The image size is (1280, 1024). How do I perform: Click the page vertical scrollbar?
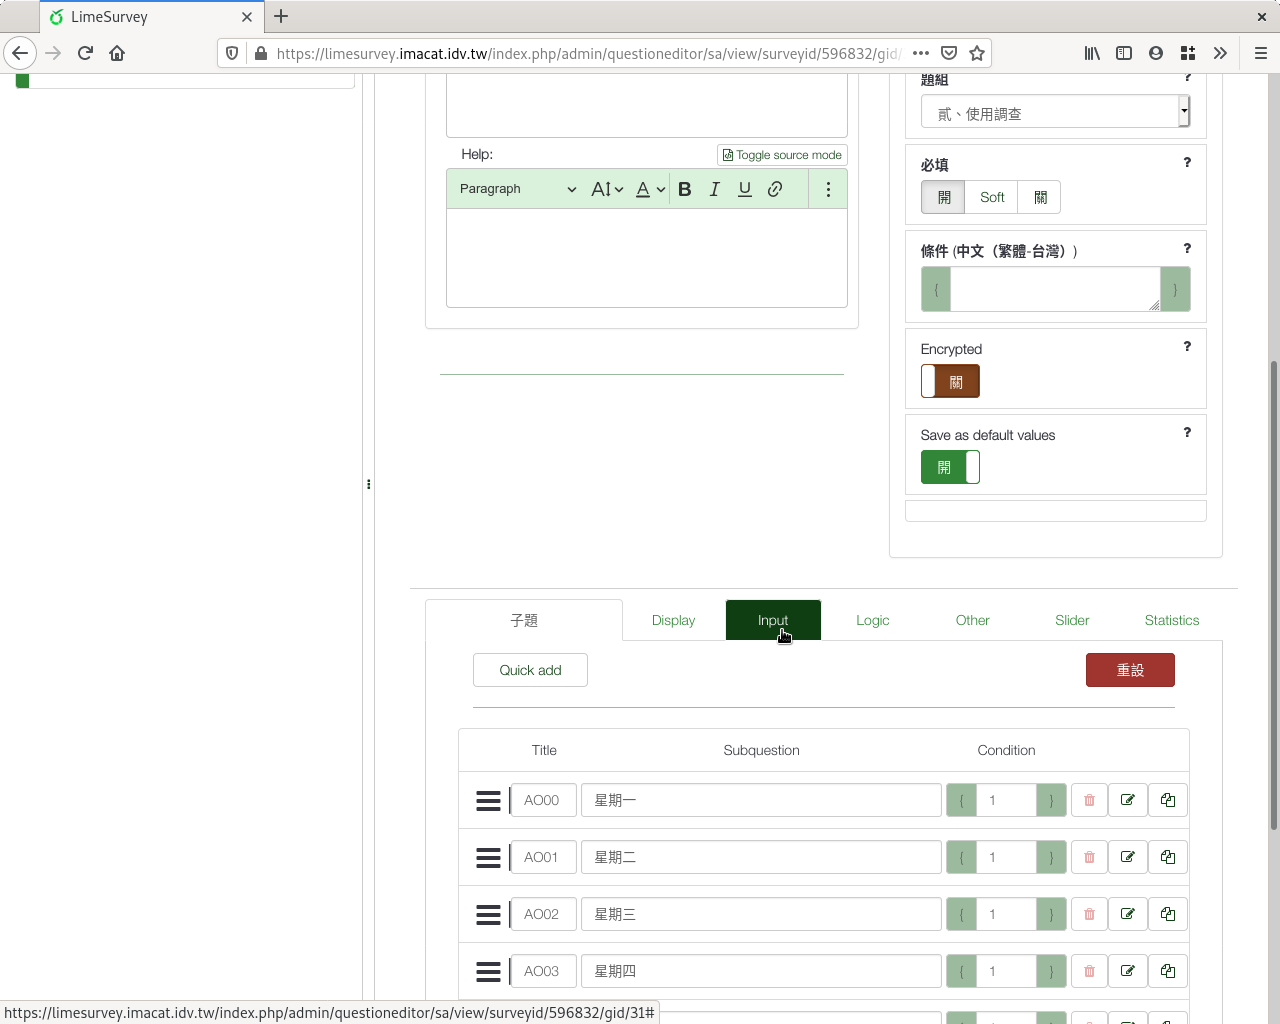click(1274, 595)
